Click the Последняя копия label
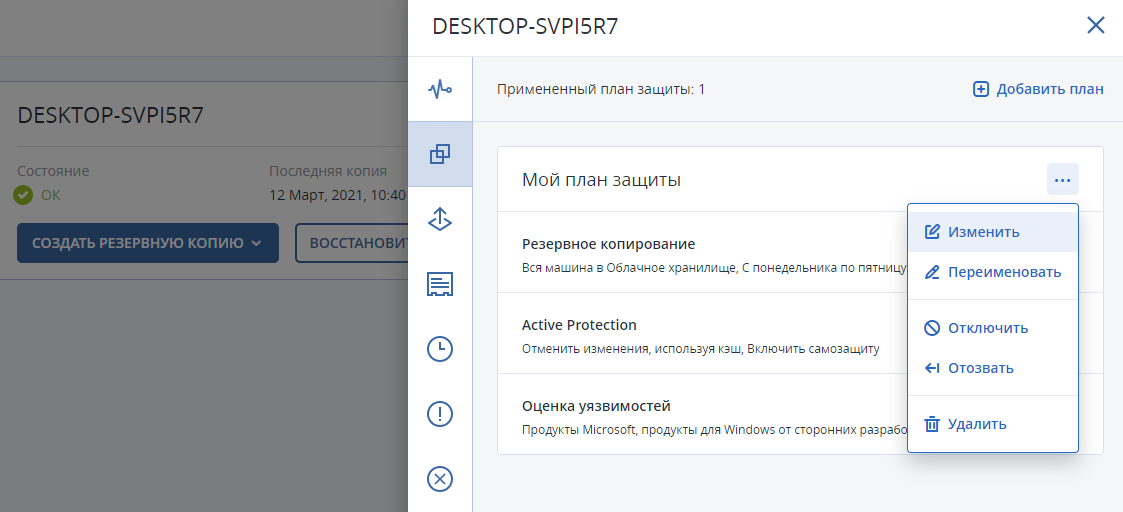The width and height of the screenshot is (1123, 512). point(328,171)
